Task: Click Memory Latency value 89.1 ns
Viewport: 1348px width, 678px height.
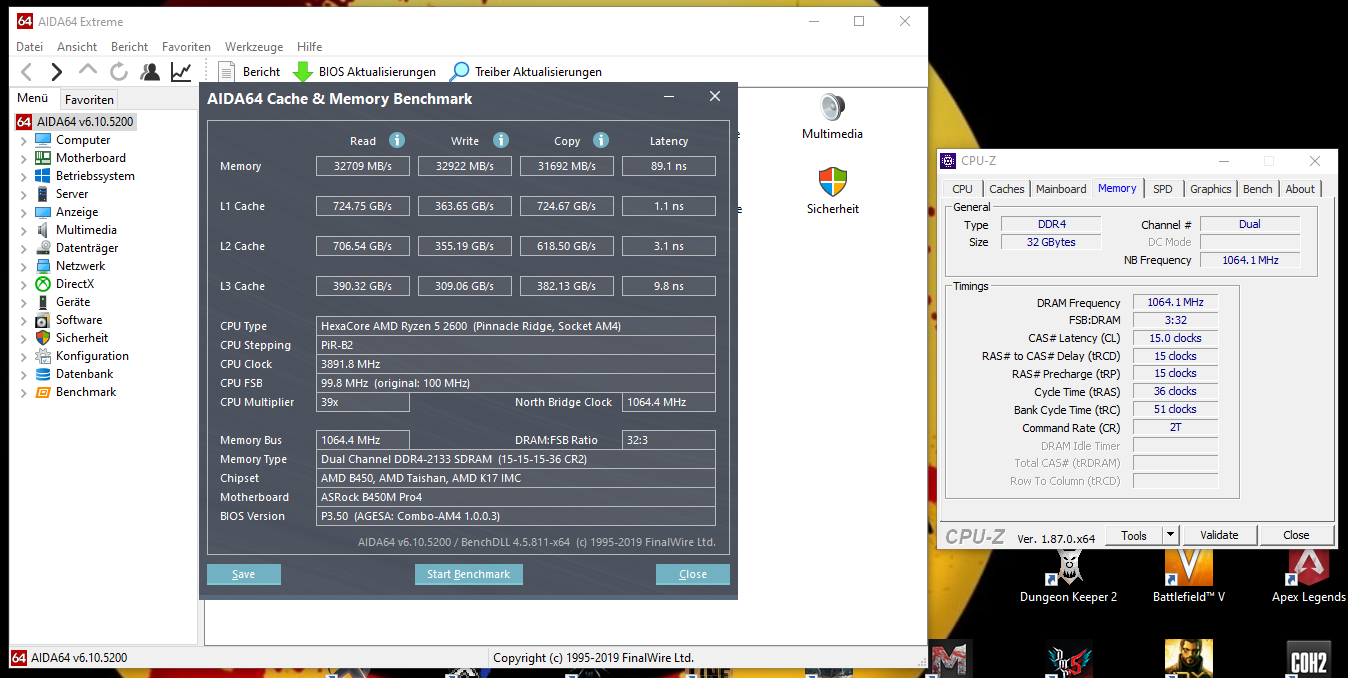Action: click(668, 166)
